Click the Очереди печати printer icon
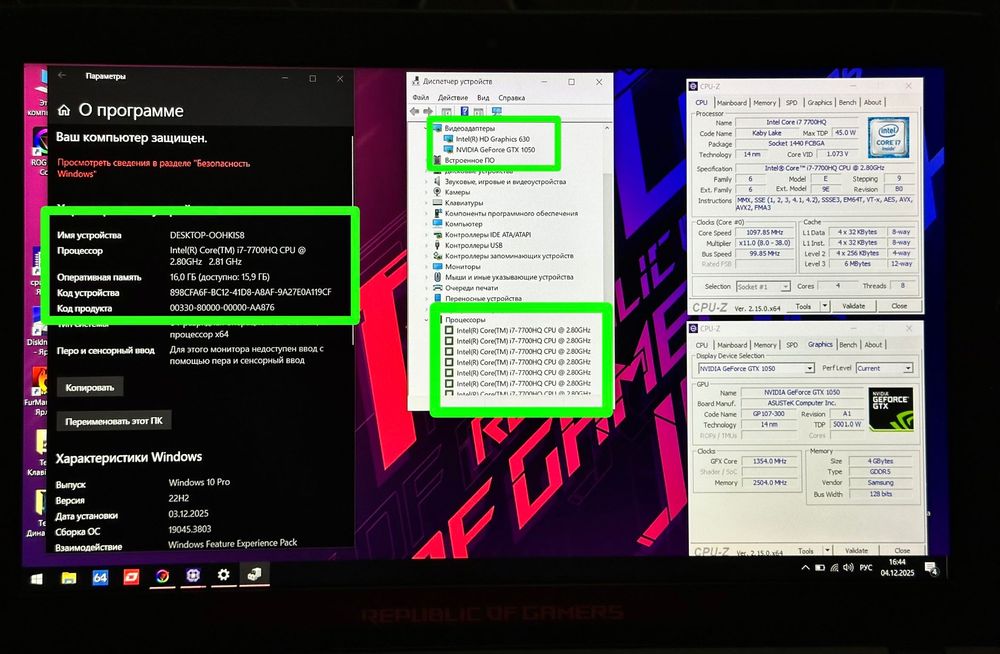 438,288
